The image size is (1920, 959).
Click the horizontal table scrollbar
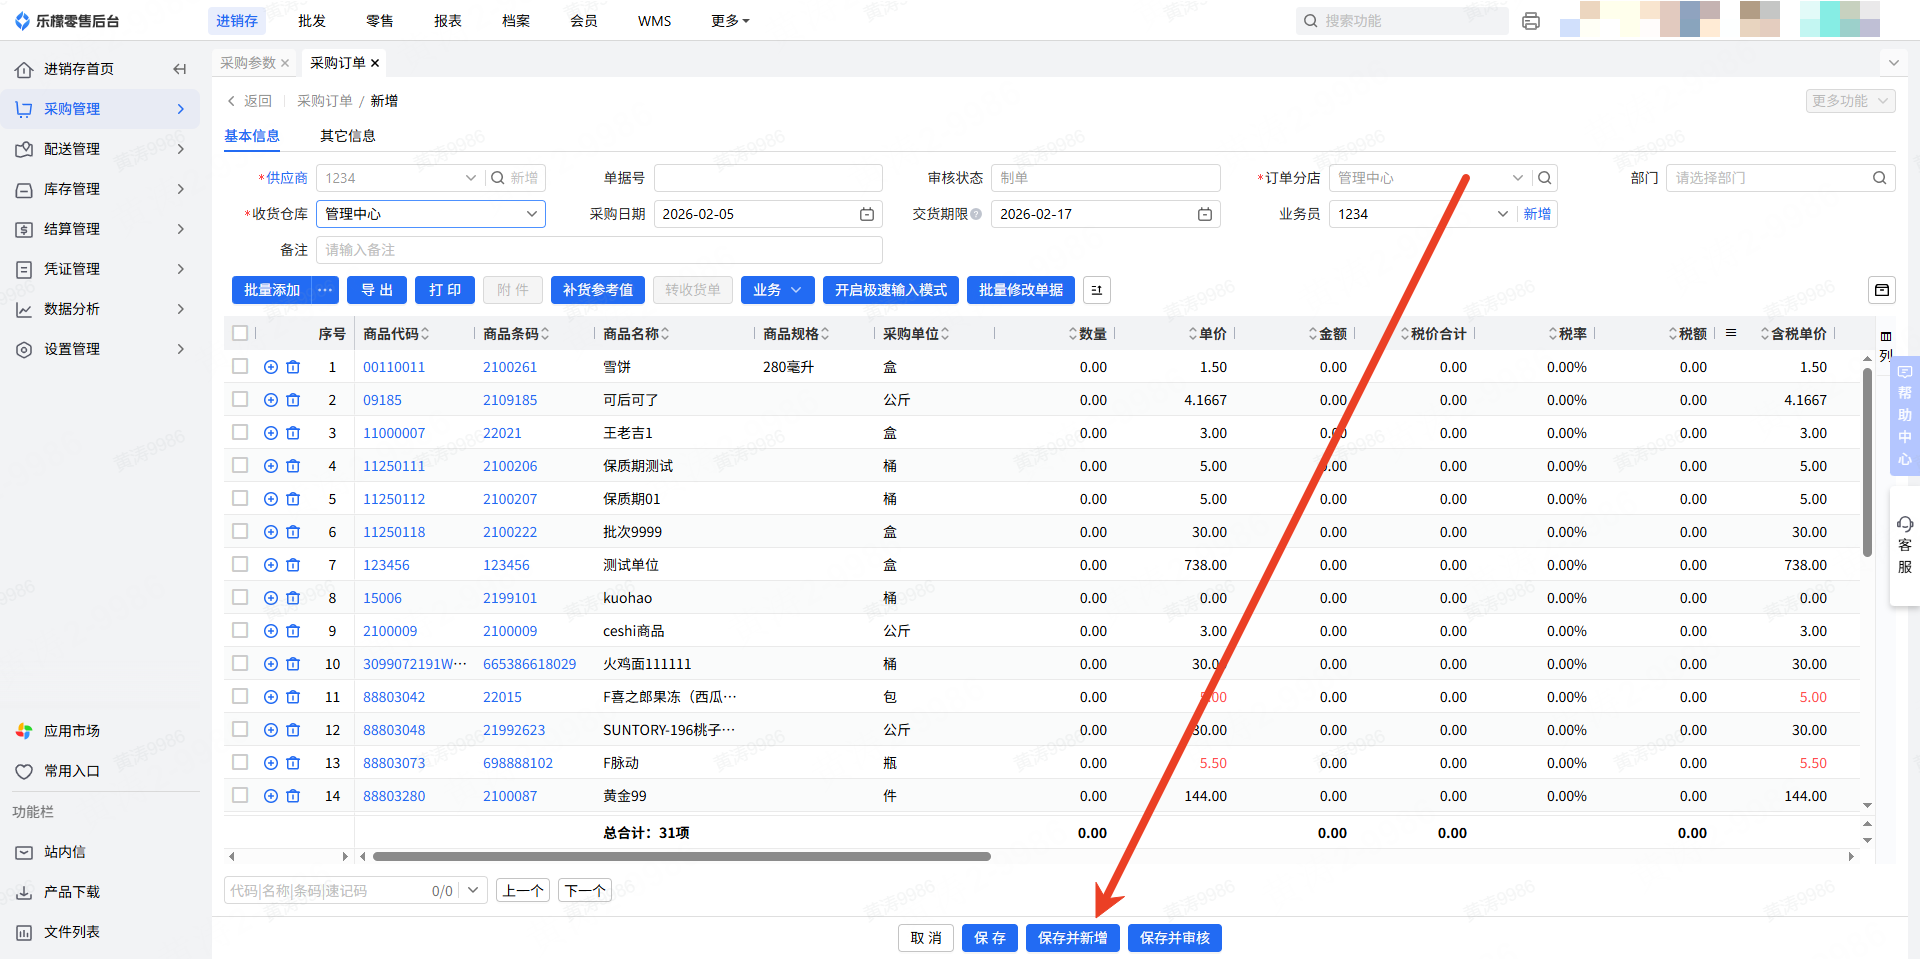coord(680,856)
